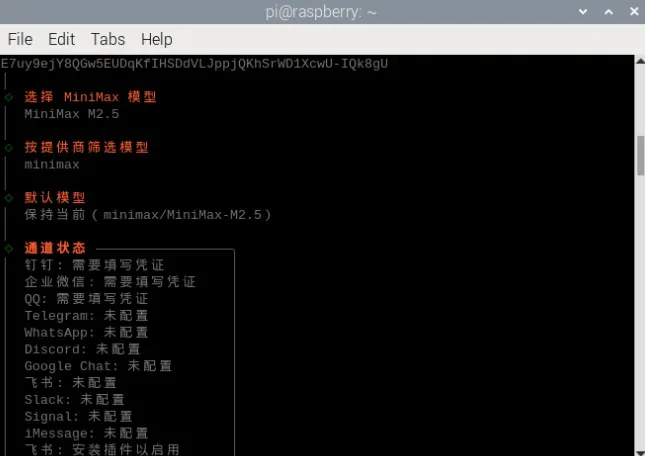Click the line Google Chat: 未配置
The width and height of the screenshot is (645, 456).
pyautogui.click(x=98, y=366)
